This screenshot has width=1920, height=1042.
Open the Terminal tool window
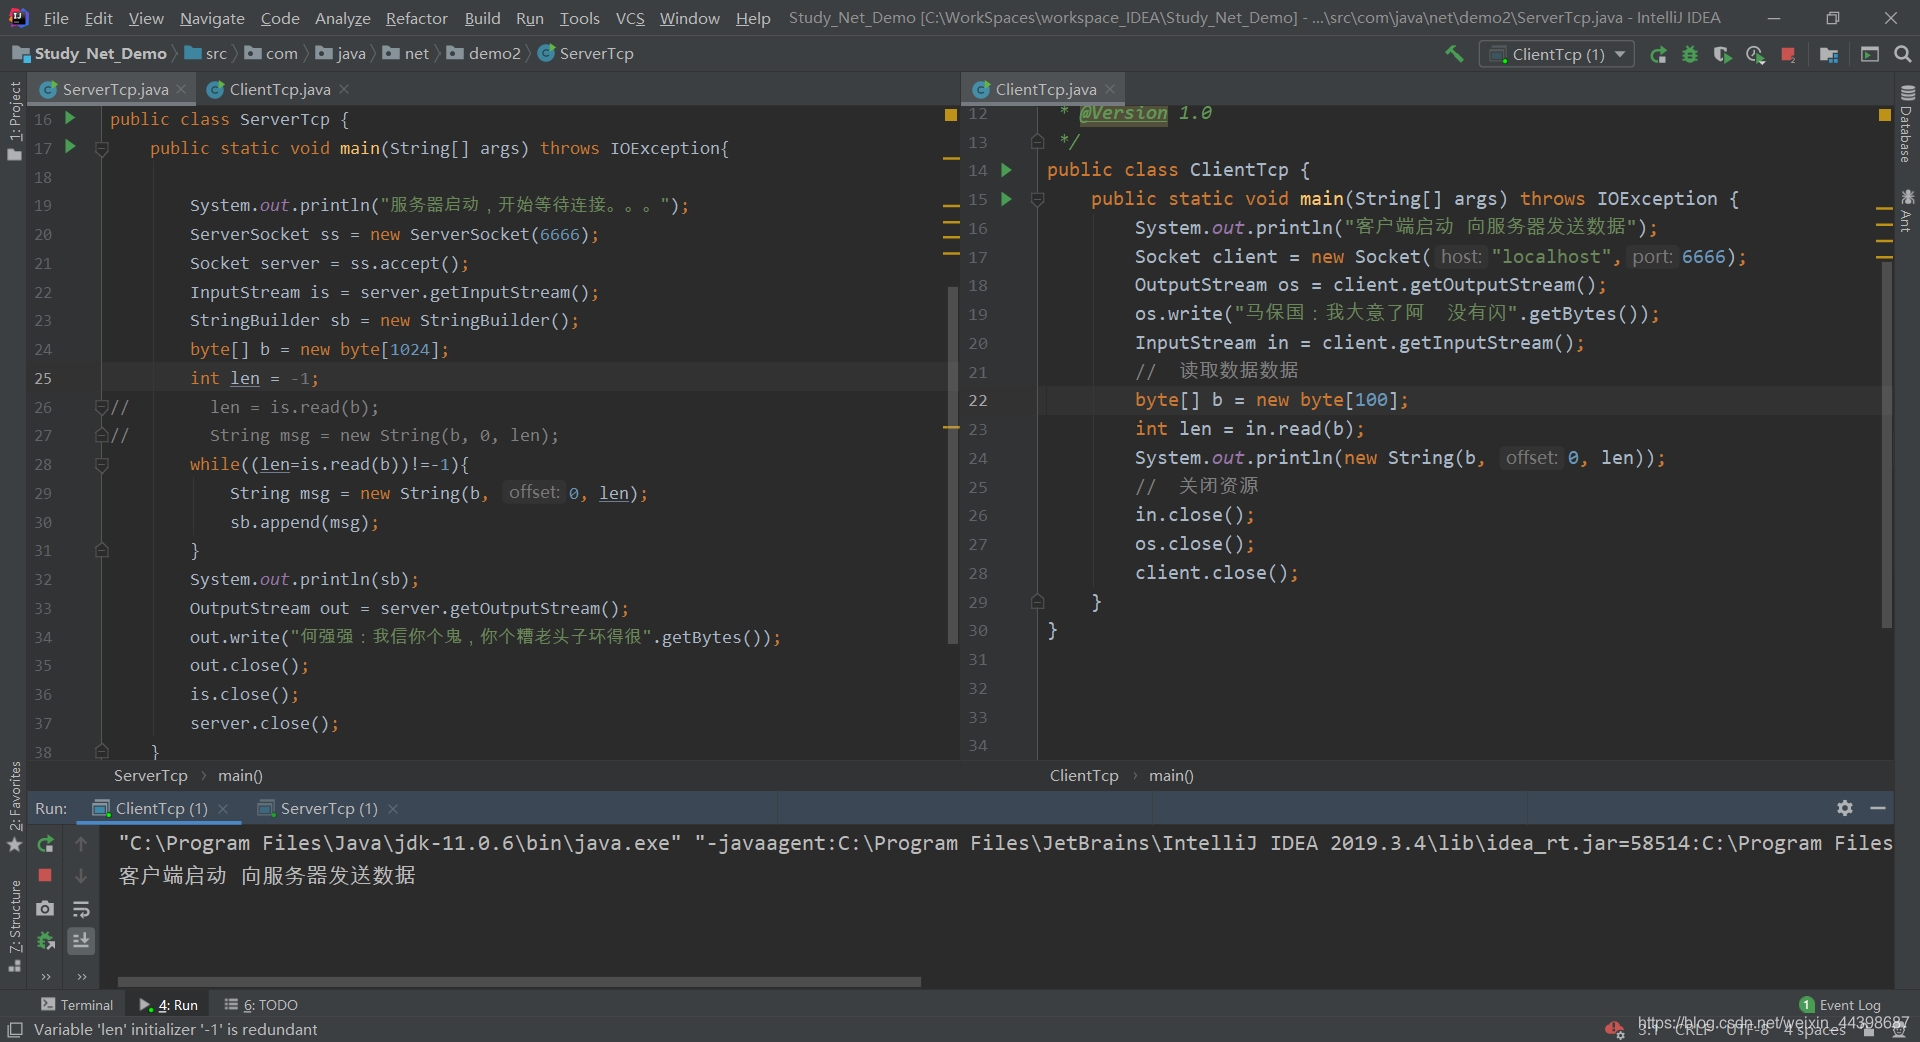tap(77, 1005)
